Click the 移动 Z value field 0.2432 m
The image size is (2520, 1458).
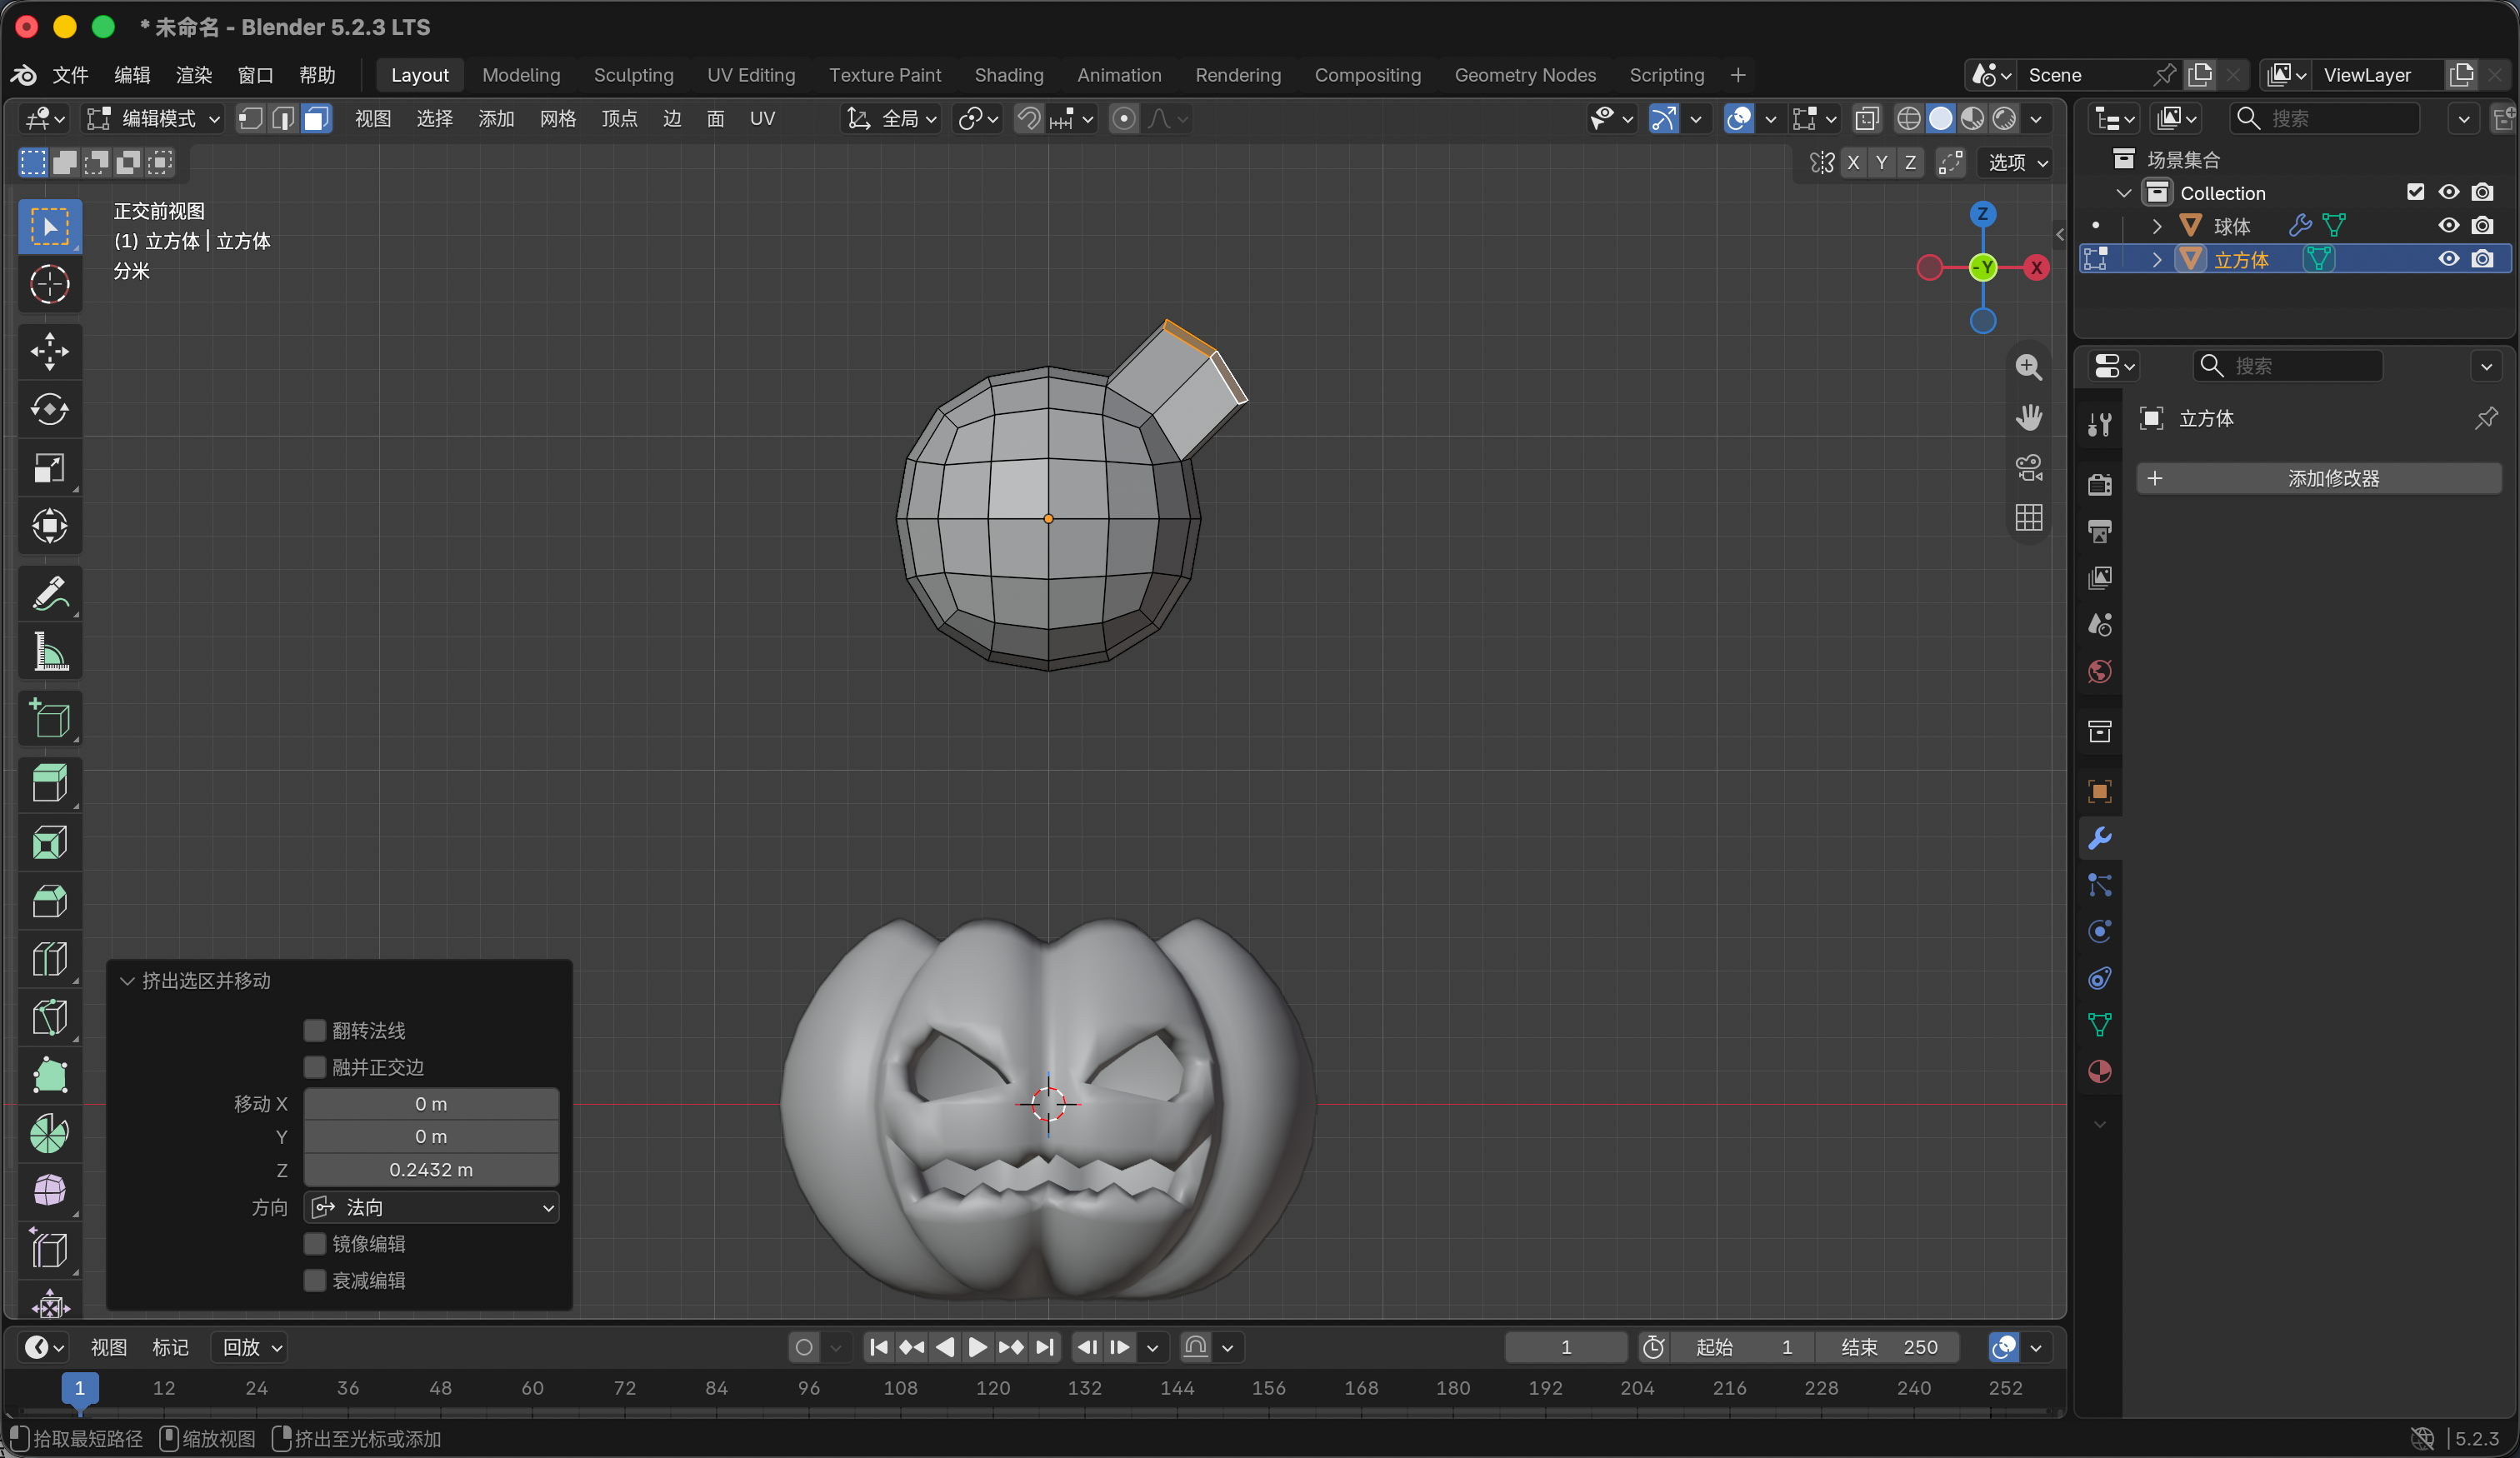(431, 1169)
